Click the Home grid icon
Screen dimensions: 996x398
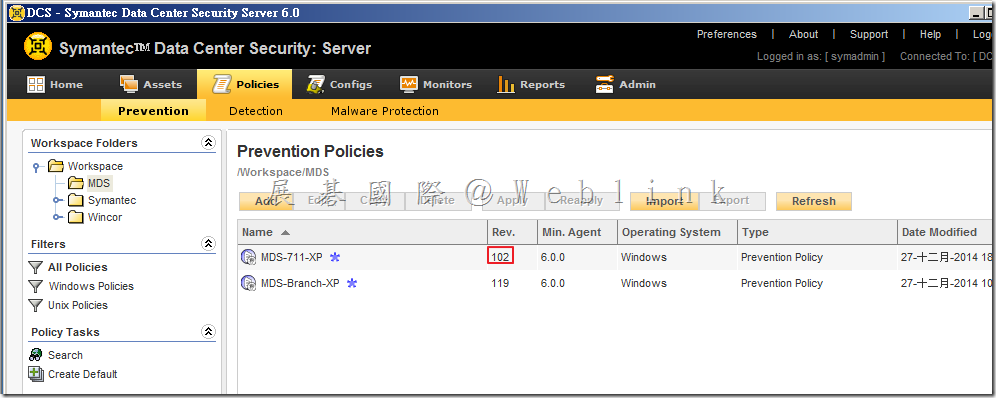[36, 84]
